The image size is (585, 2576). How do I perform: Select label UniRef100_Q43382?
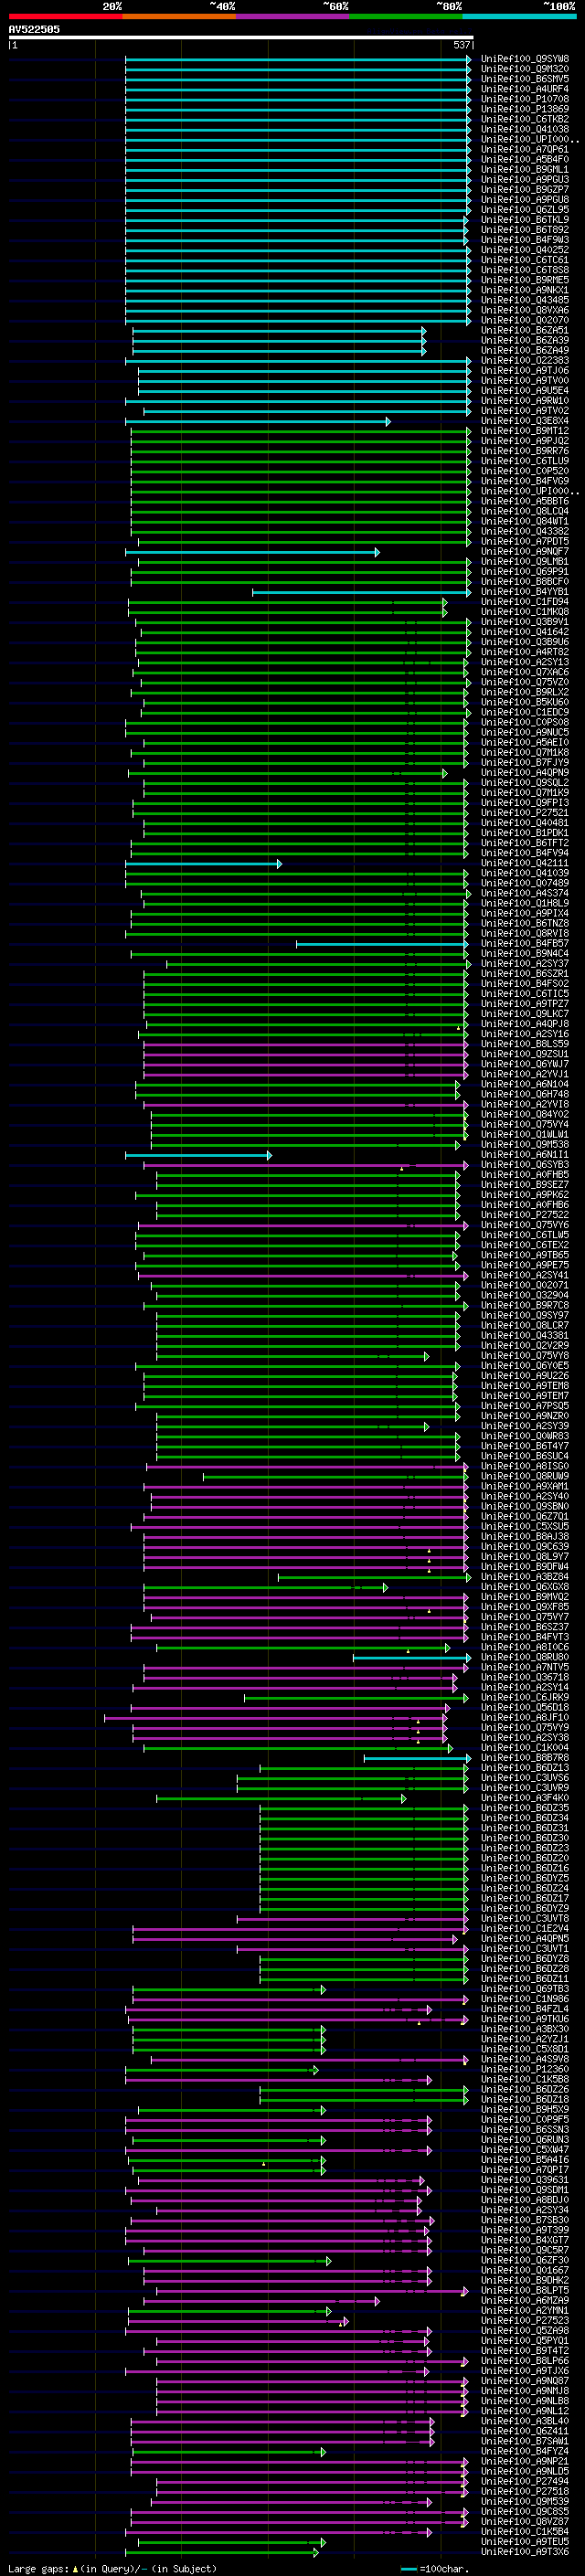pos(525,532)
